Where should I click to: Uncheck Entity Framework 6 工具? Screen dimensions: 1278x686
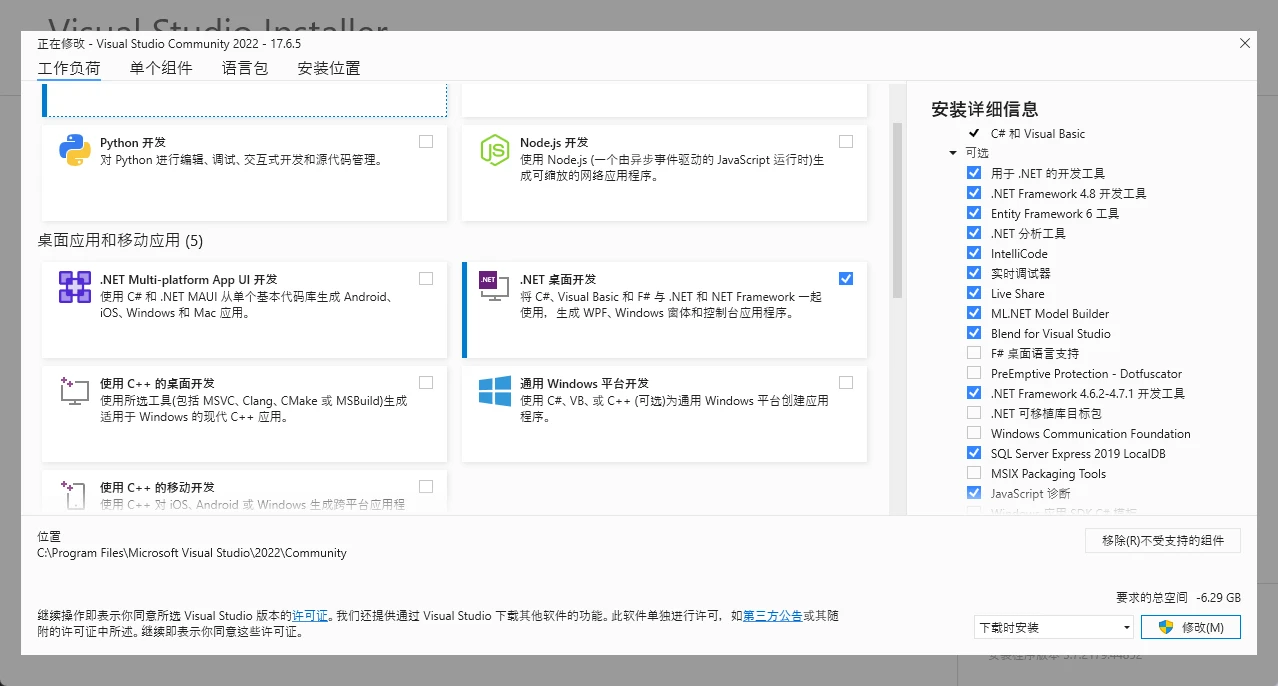point(974,213)
